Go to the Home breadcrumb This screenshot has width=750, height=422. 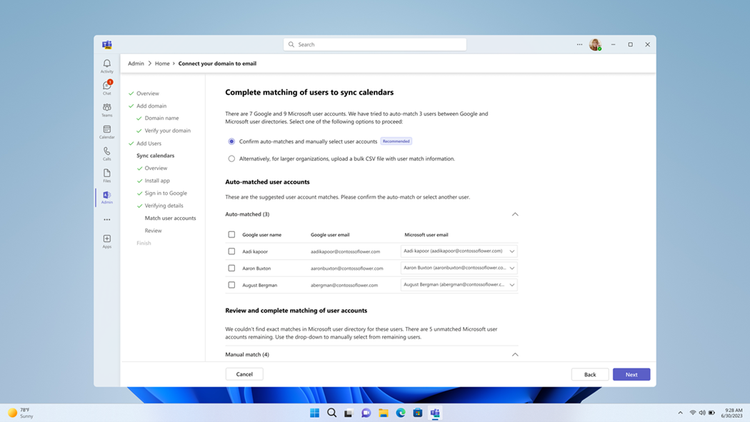tap(162, 63)
